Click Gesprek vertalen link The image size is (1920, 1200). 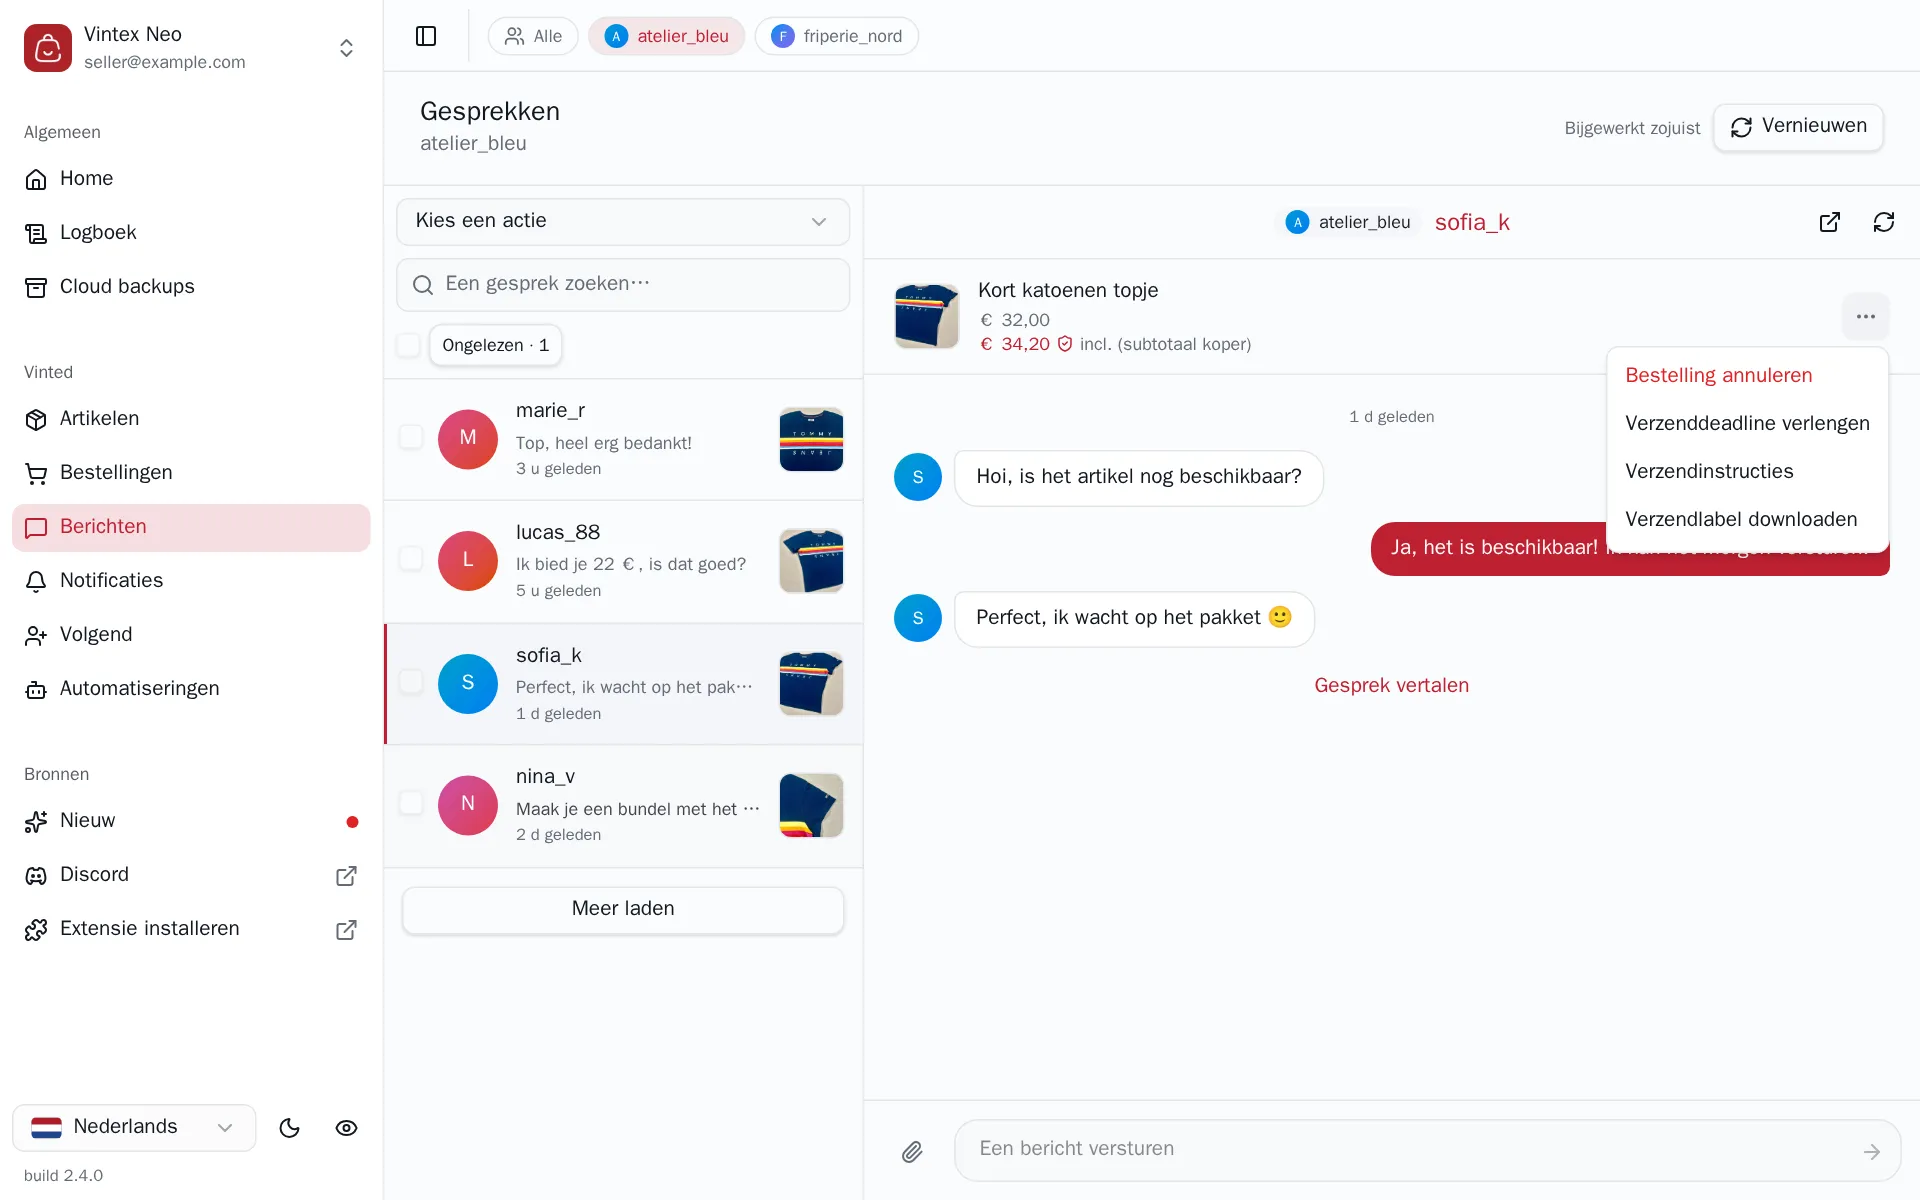point(1391,686)
